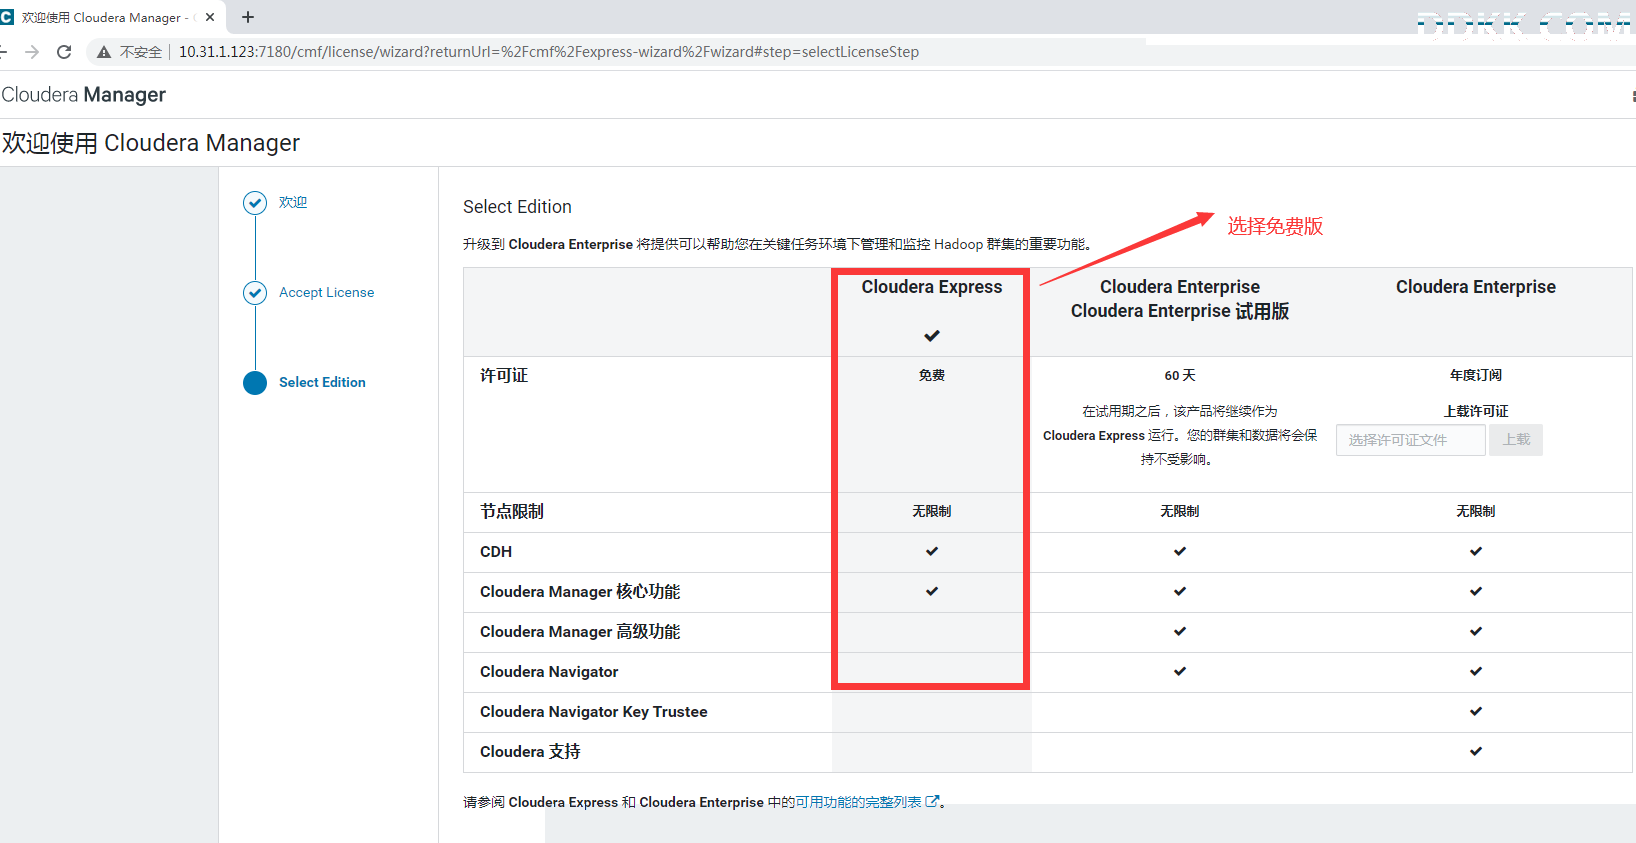
Task: Click Cloudera 支持 checkmark in Enterprise column
Action: (x=1476, y=751)
